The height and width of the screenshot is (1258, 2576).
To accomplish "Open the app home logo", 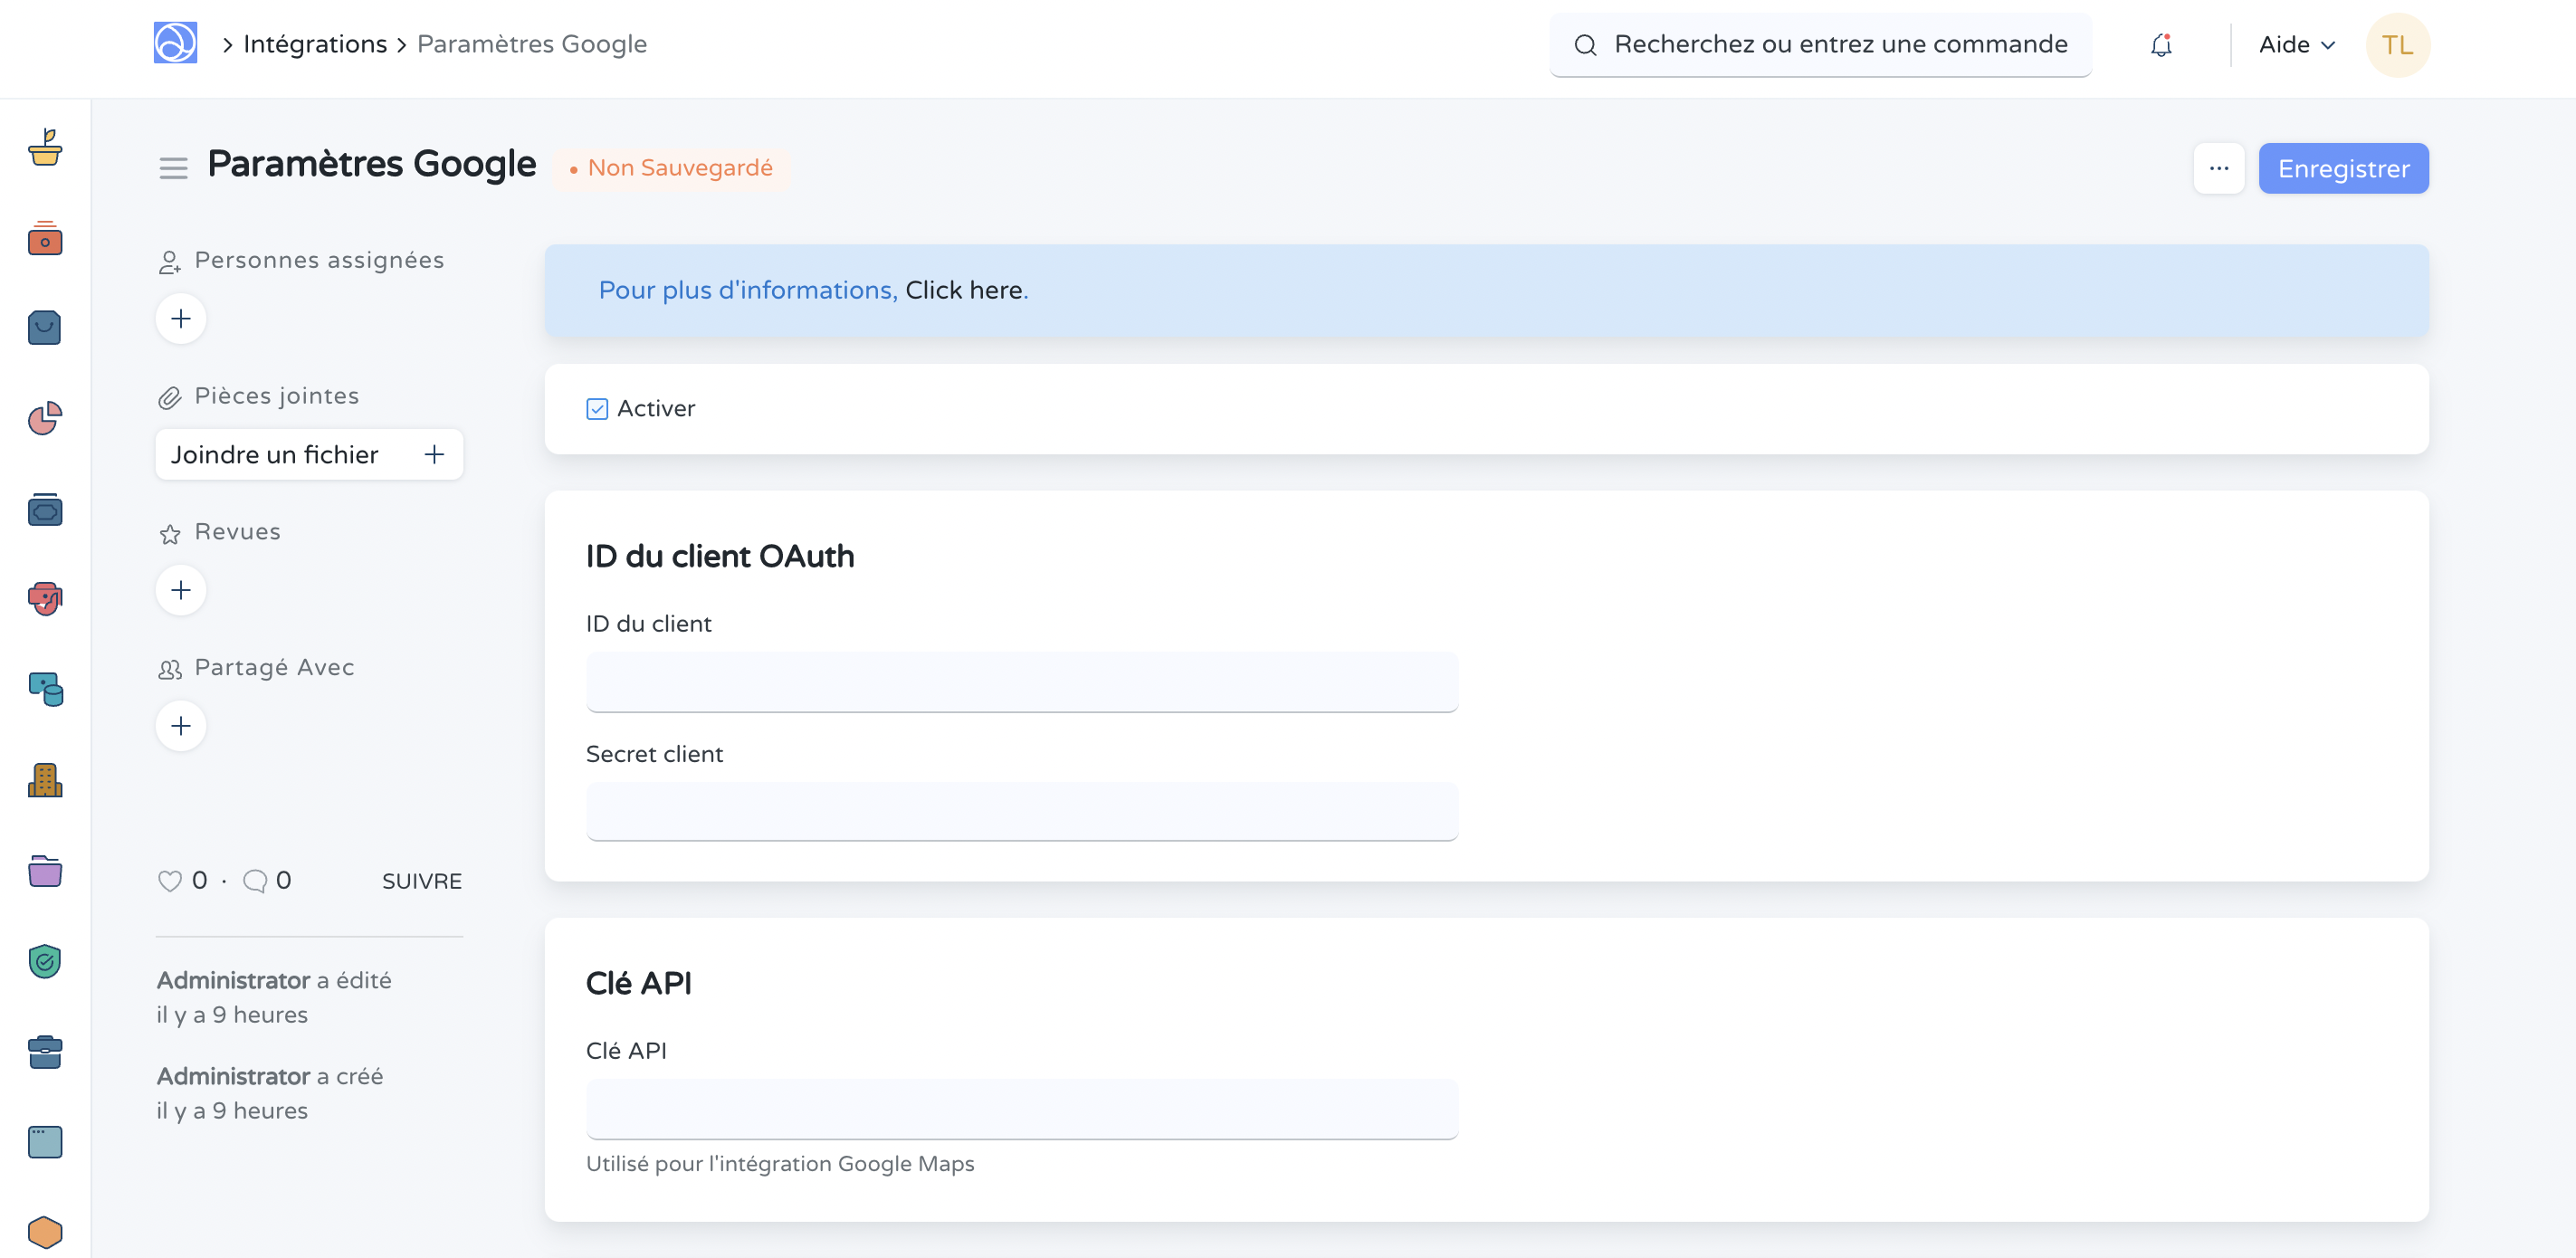I will [175, 43].
